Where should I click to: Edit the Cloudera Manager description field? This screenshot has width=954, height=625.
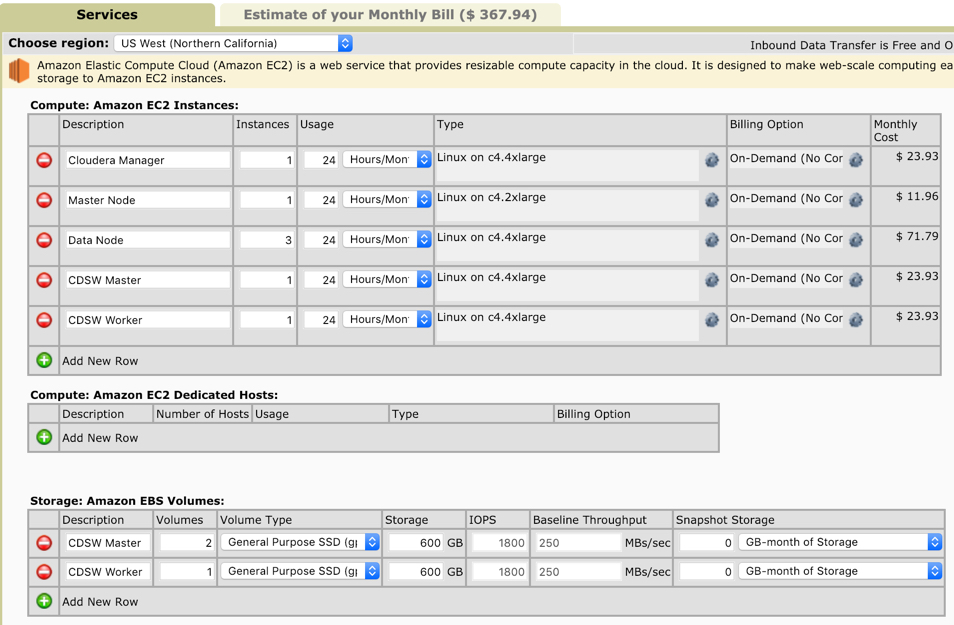pyautogui.click(x=148, y=160)
